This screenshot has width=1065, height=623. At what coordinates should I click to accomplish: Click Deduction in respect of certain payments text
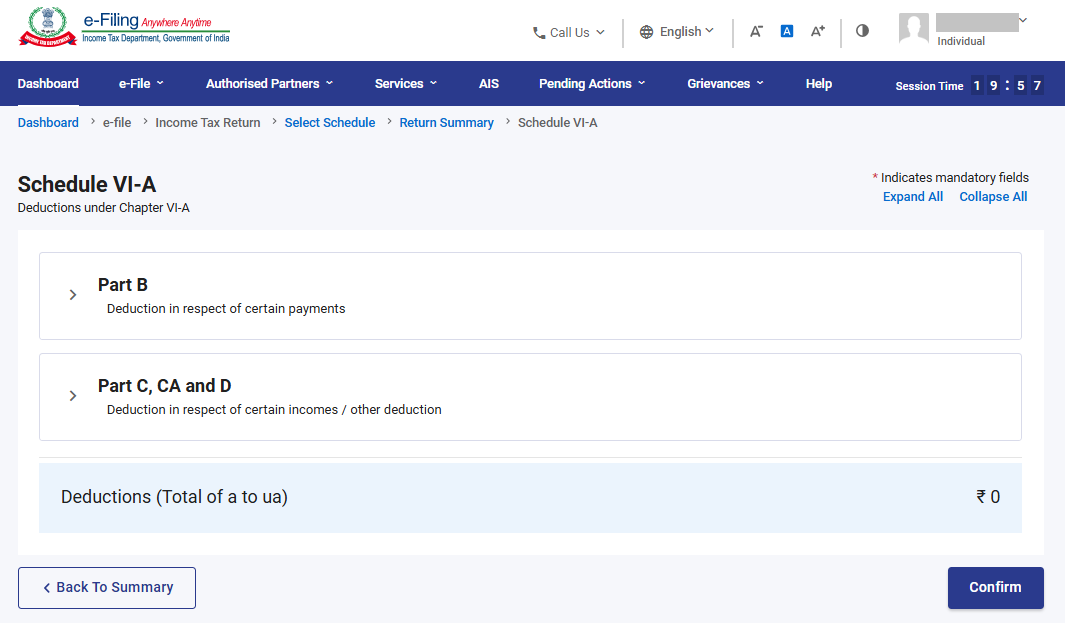tap(226, 308)
